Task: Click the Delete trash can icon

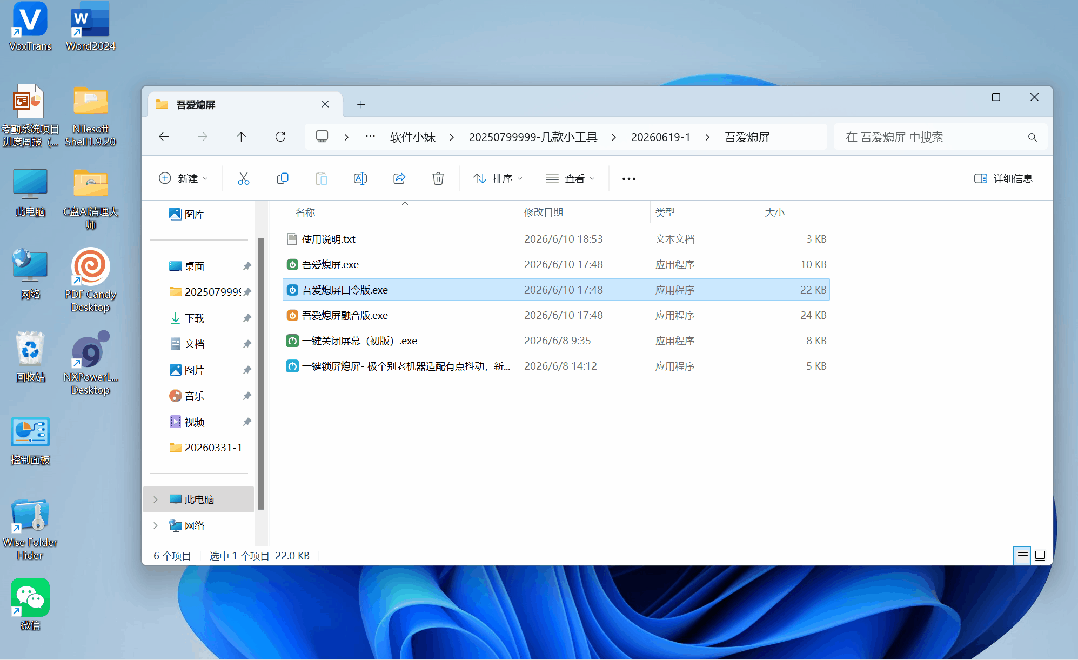Action: click(x=438, y=179)
